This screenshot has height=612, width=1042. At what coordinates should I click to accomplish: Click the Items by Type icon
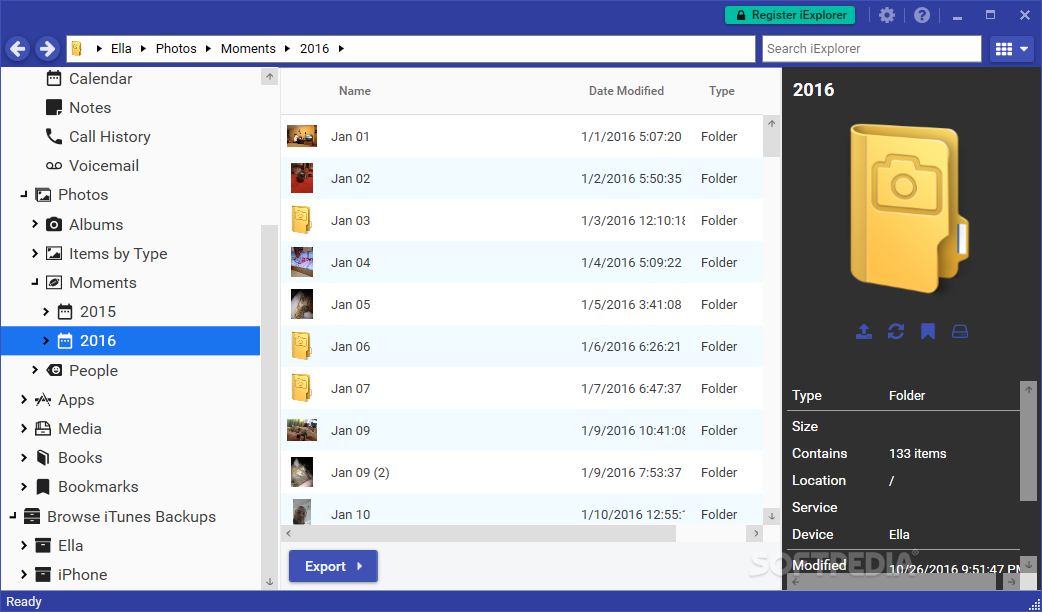[54, 253]
